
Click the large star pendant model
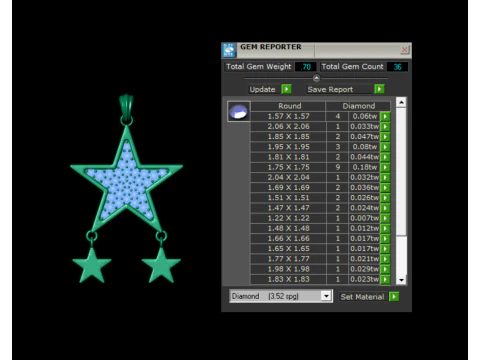pos(126,180)
